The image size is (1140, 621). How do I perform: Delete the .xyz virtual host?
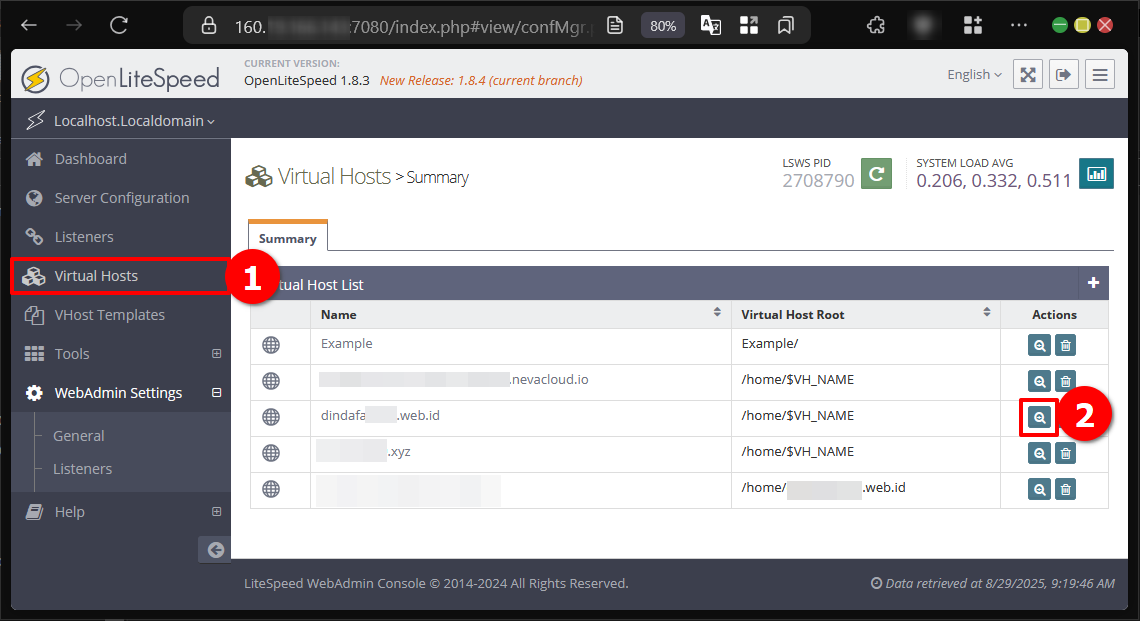(x=1066, y=454)
